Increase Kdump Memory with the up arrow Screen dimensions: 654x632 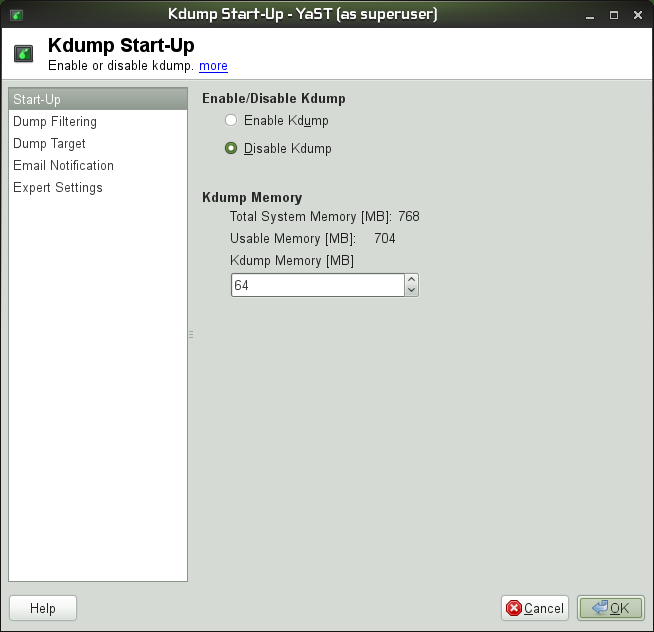coord(412,279)
